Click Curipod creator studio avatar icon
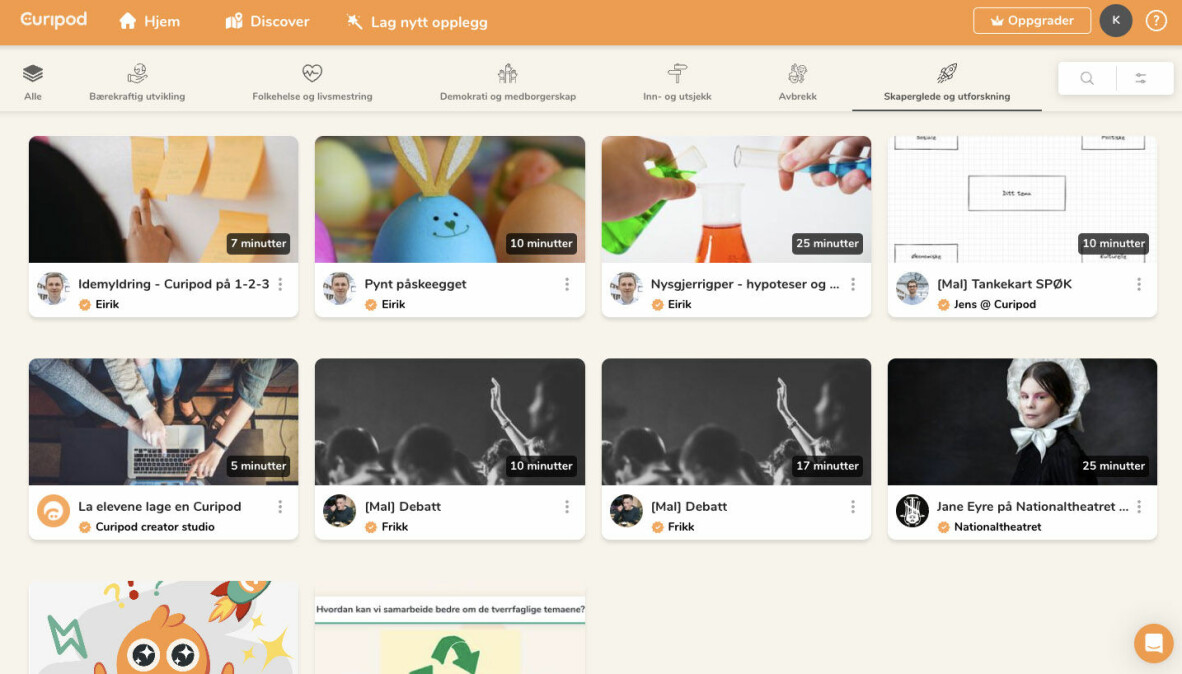The height and width of the screenshot is (674, 1182). pos(54,511)
